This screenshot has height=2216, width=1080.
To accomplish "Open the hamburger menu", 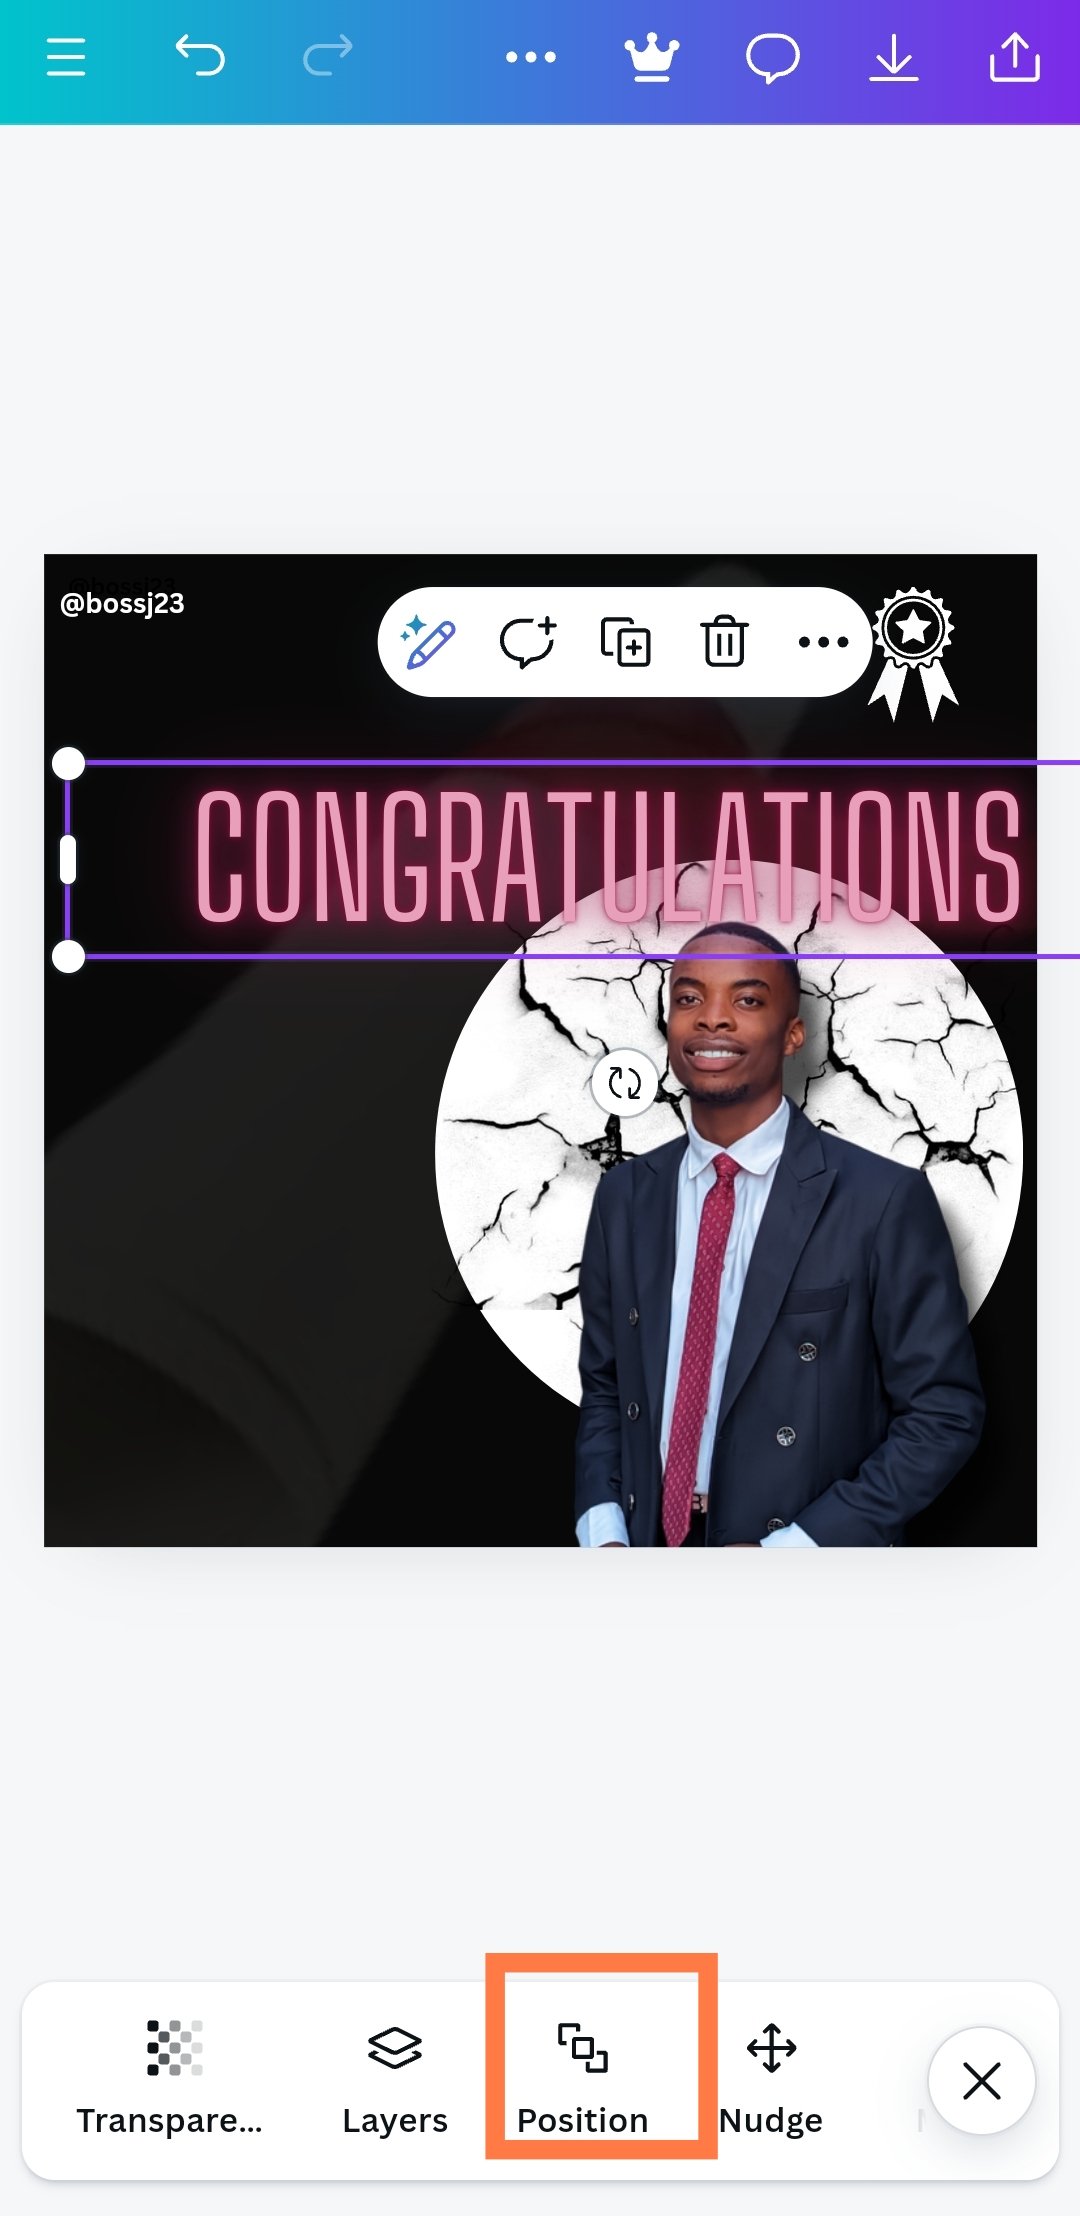I will click(66, 57).
